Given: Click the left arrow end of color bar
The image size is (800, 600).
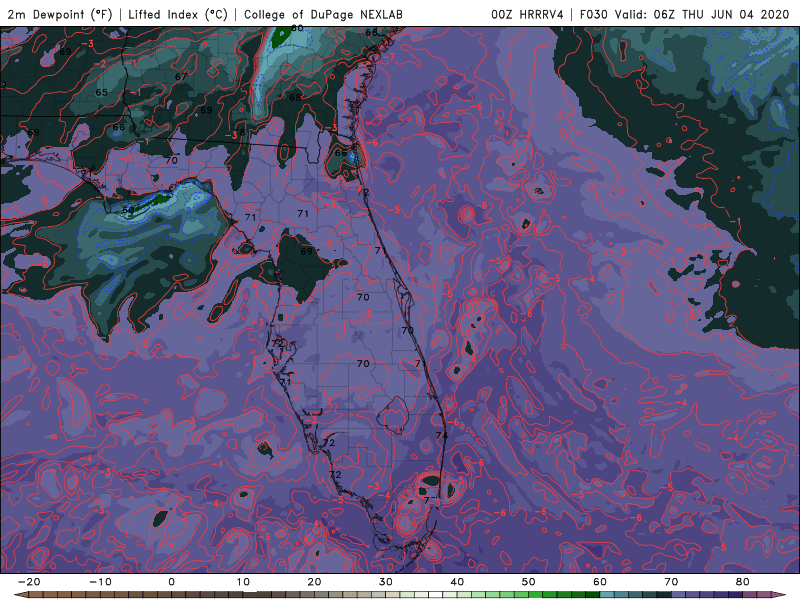Looking at the screenshot, I should tap(20, 595).
